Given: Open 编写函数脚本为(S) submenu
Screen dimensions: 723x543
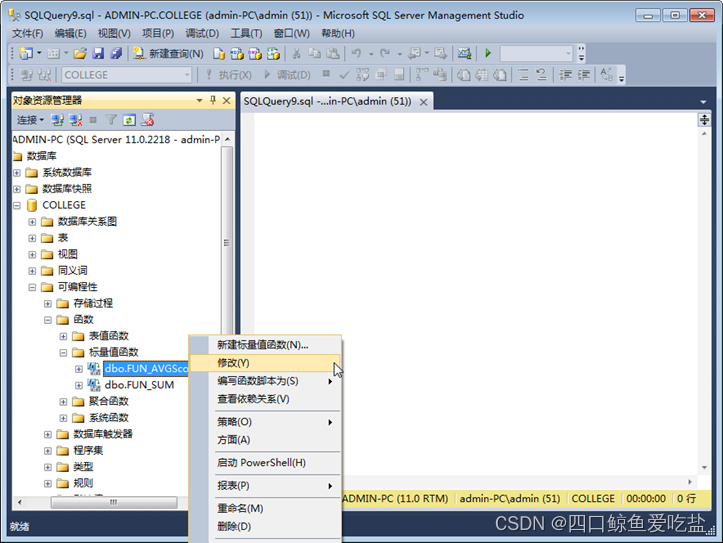Looking at the screenshot, I should tap(265, 381).
